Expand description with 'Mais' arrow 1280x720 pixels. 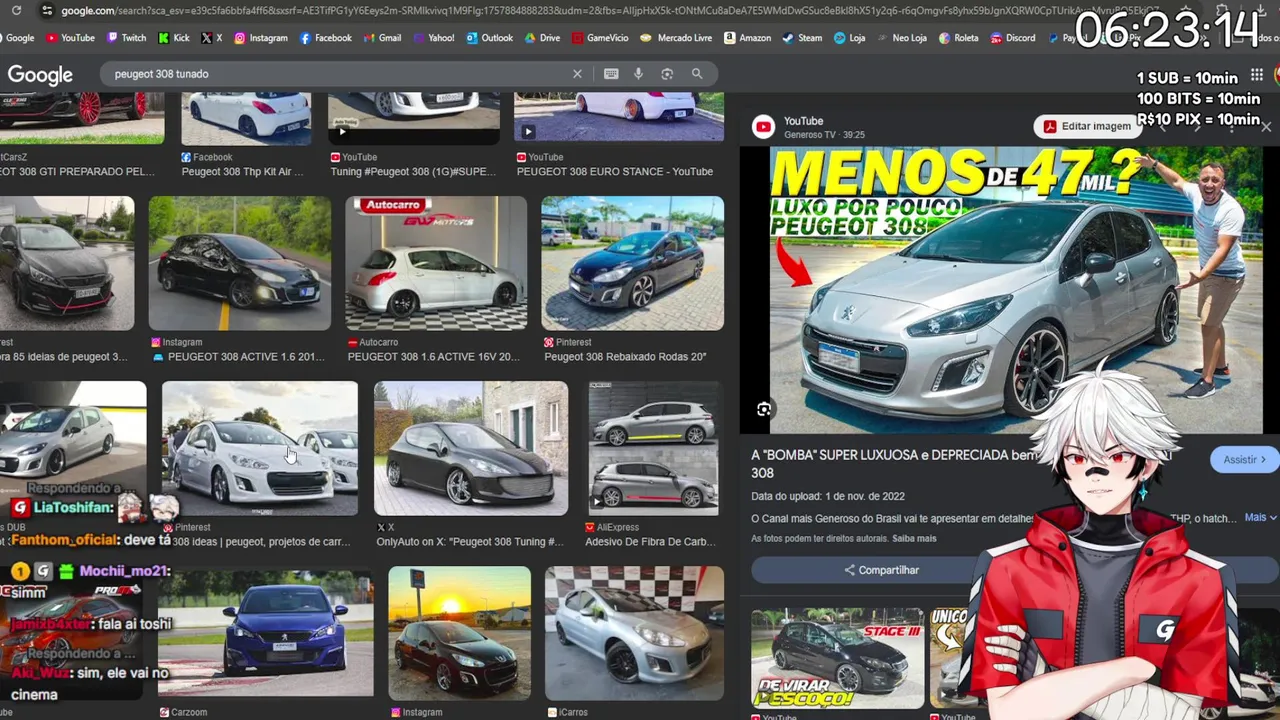[x=1260, y=518]
